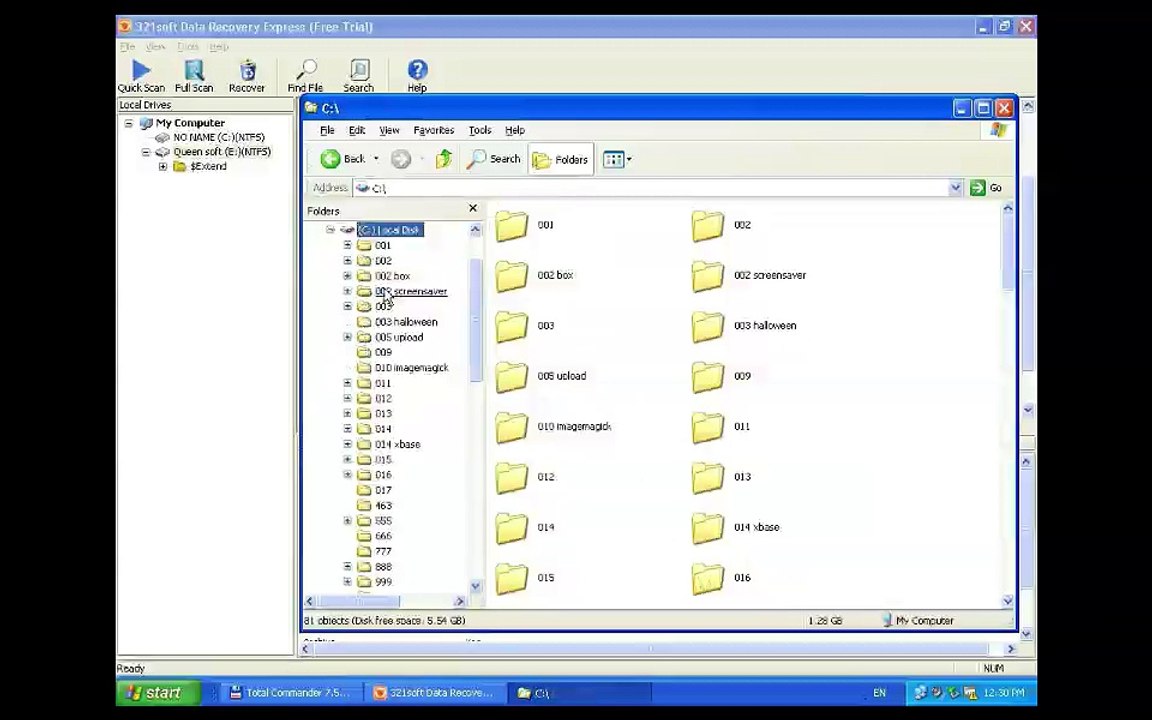
Task: Select NO NAME (C:)(NTFS) drive
Action: click(218, 137)
